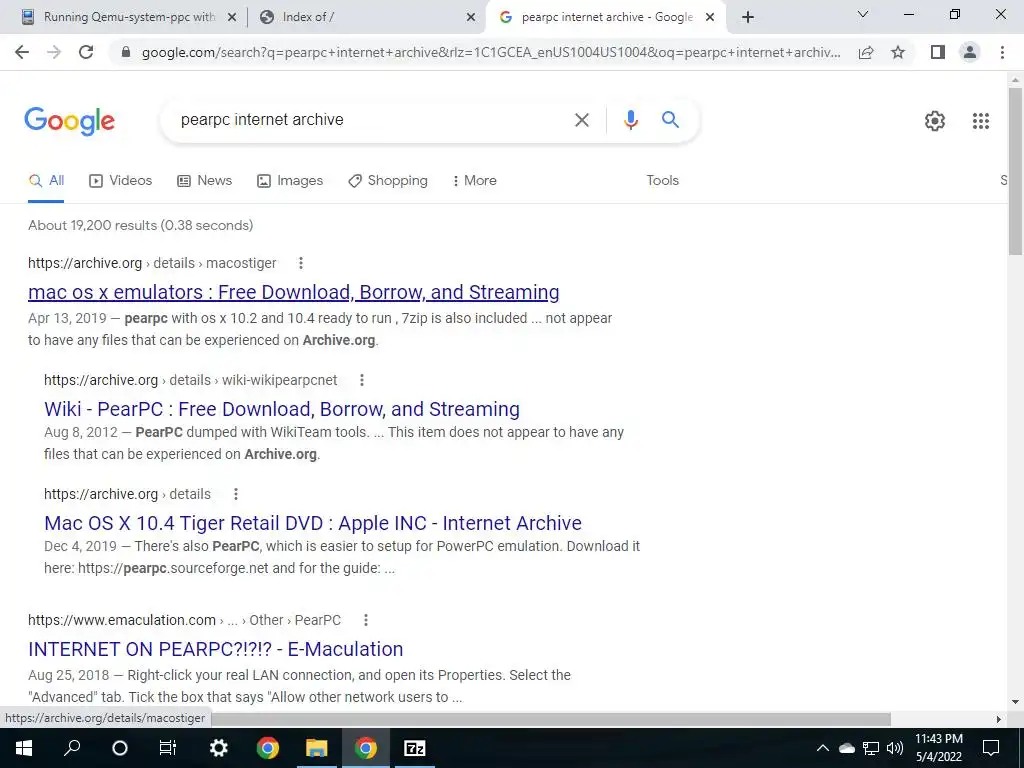
Task: Open the 7-Zip taskbar app
Action: 415,748
